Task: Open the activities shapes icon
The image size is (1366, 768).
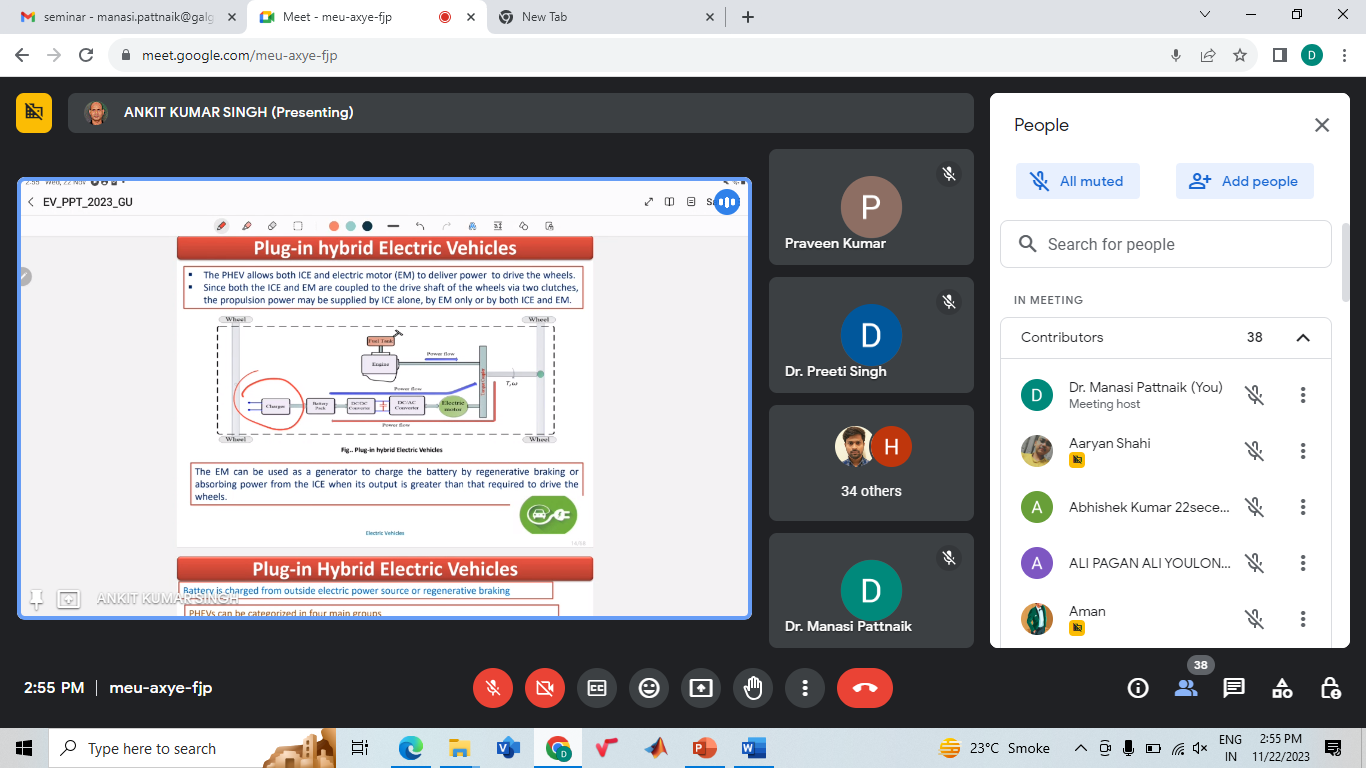Action: pos(1282,688)
